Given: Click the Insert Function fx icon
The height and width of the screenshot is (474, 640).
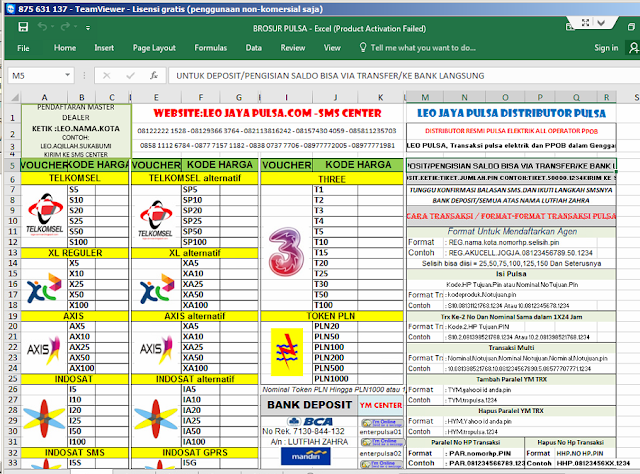Looking at the screenshot, I should 154,76.
